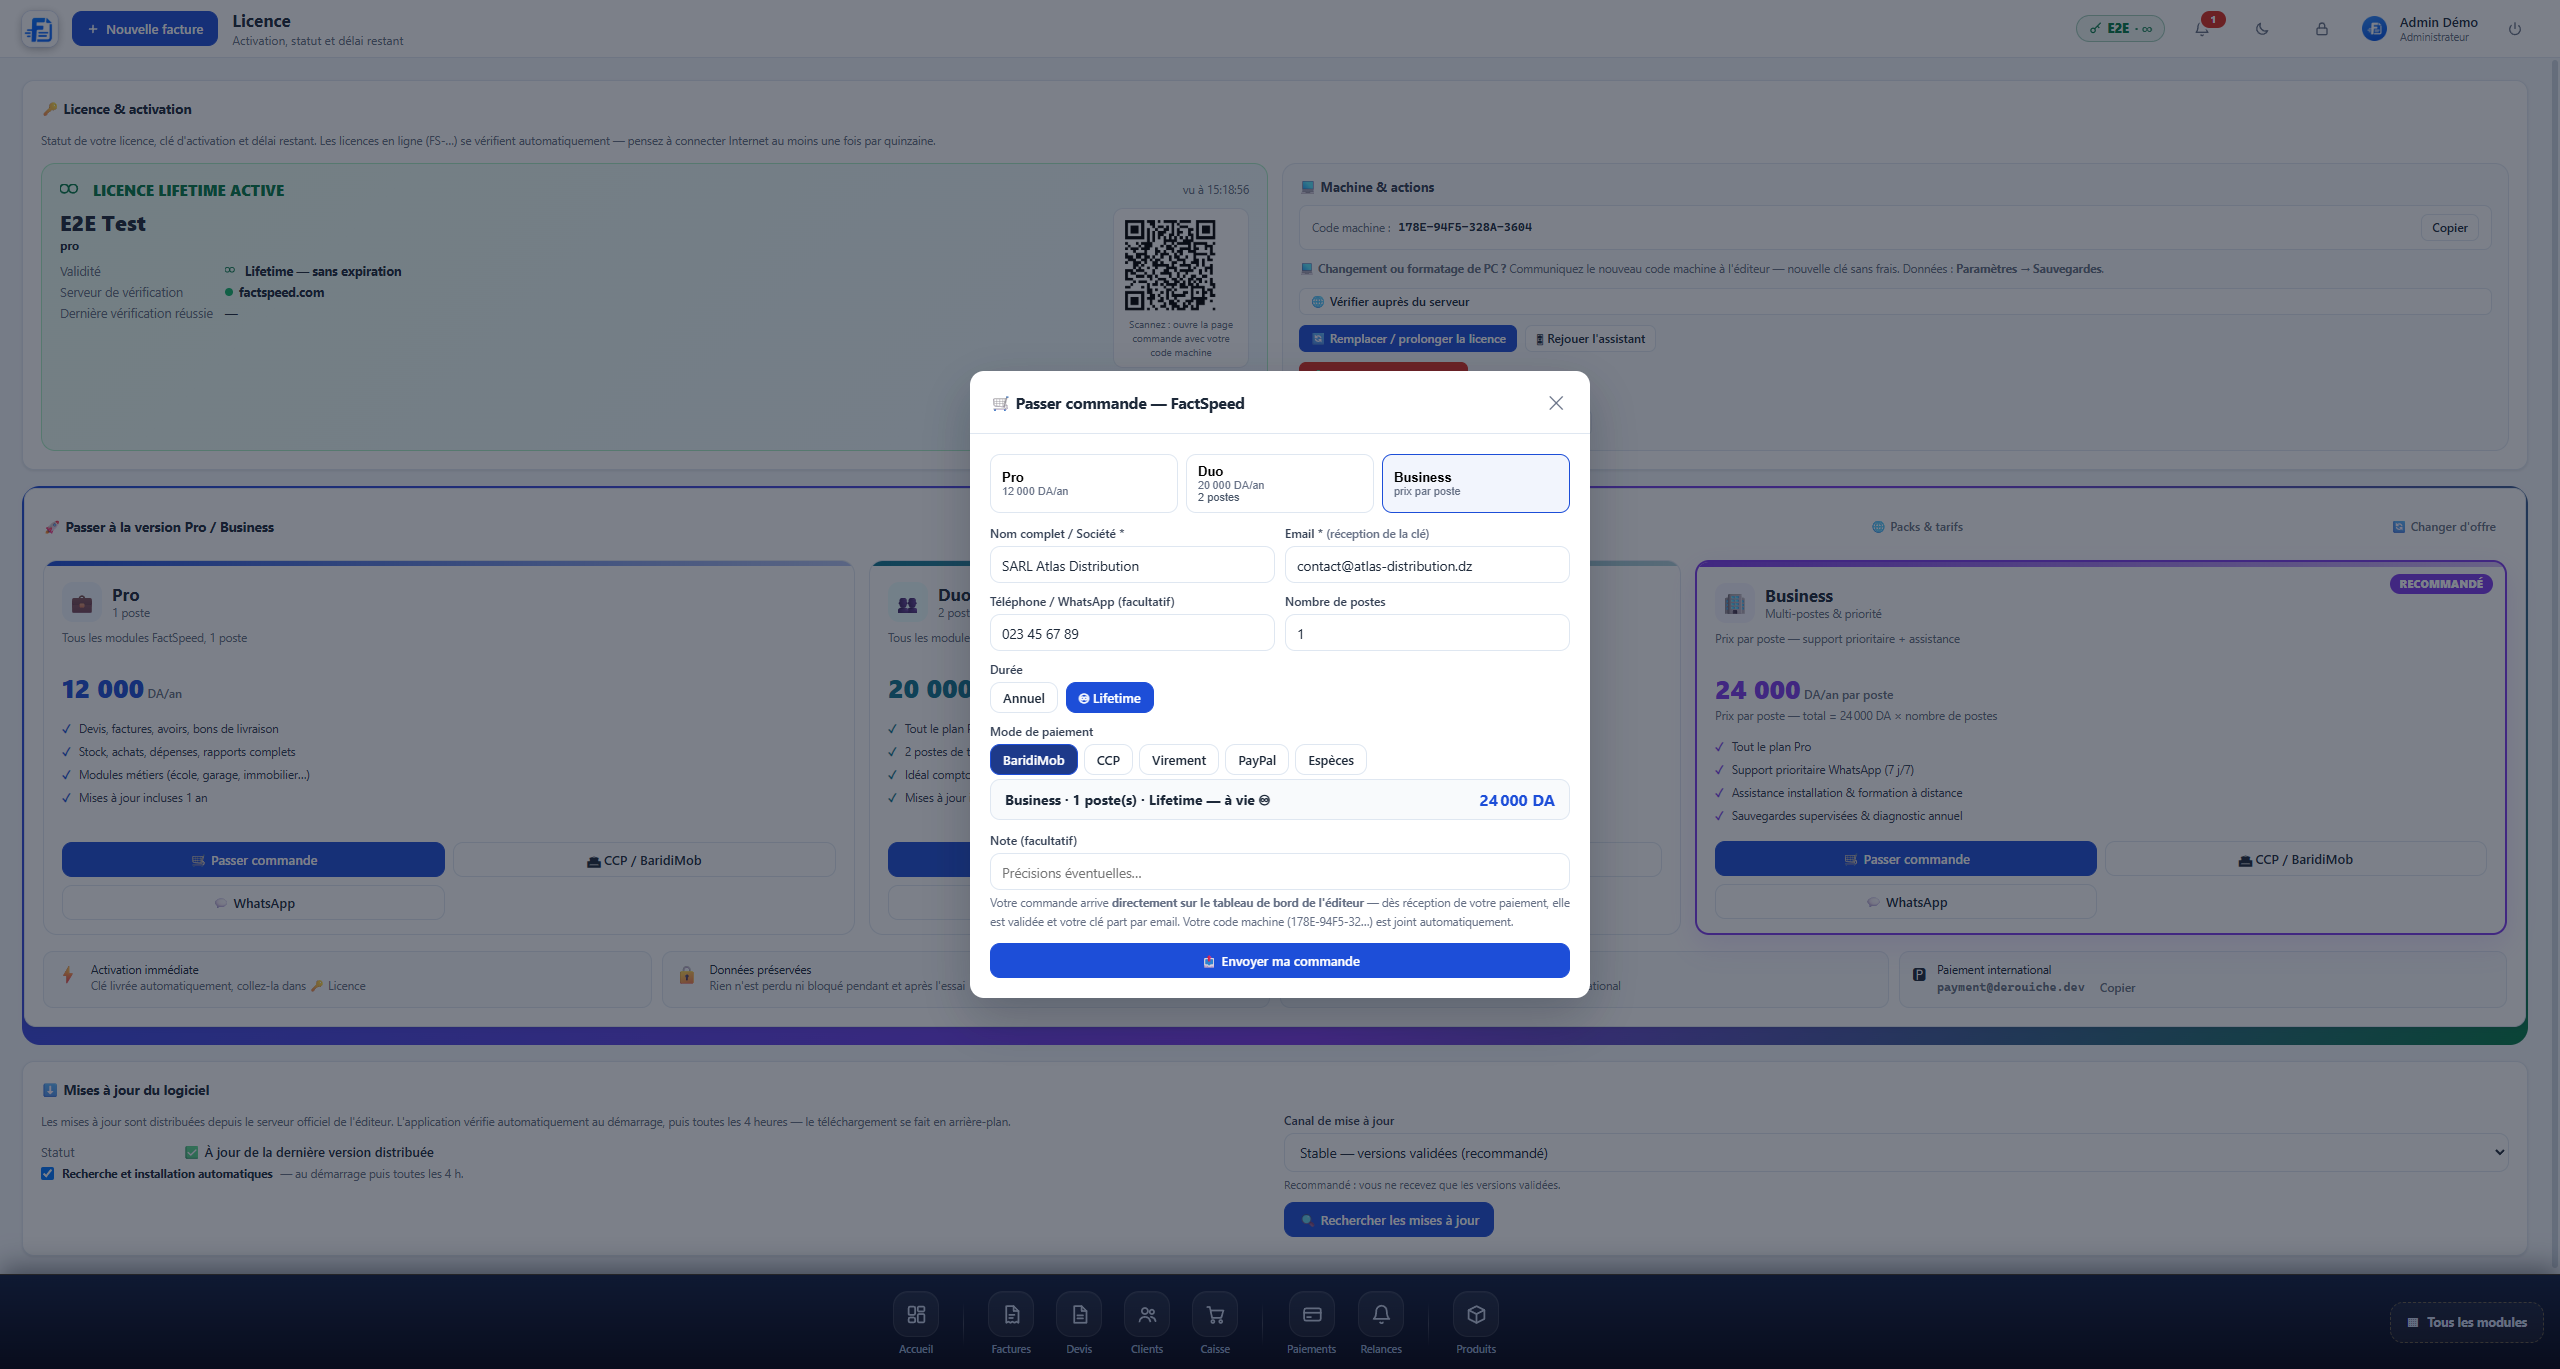Open the Canal de mise à jour dropdown
This screenshot has width=2560, height=1369.
coord(1896,1152)
